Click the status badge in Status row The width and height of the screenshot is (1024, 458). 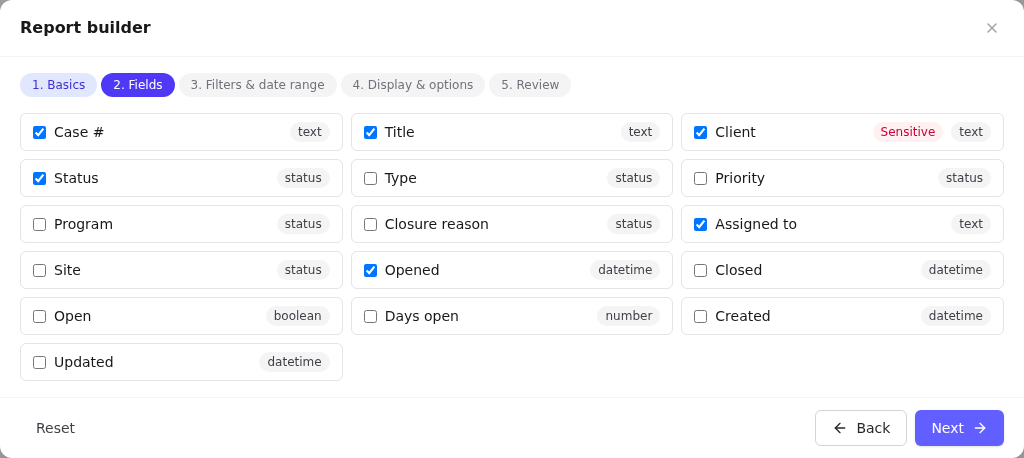(x=303, y=178)
